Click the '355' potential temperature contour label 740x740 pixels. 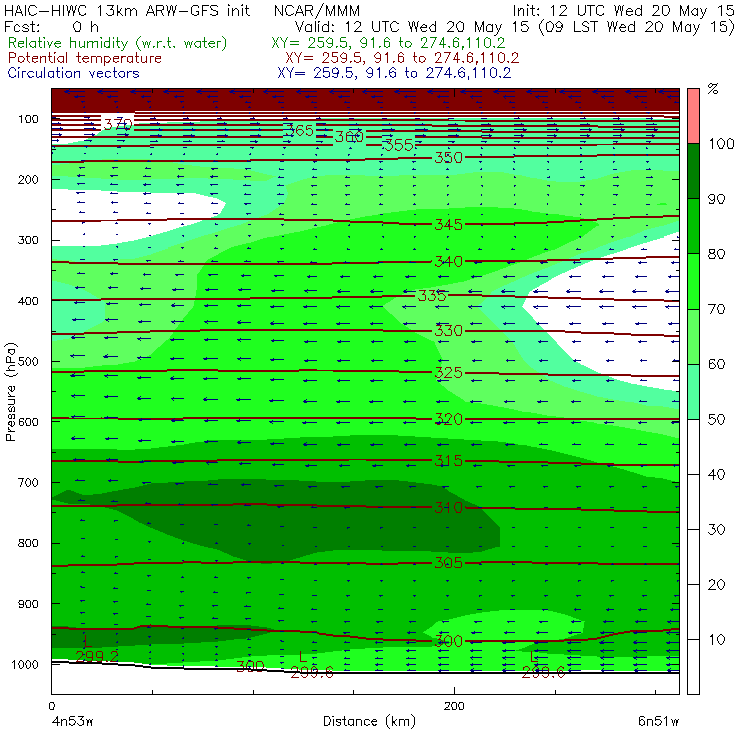[398, 145]
